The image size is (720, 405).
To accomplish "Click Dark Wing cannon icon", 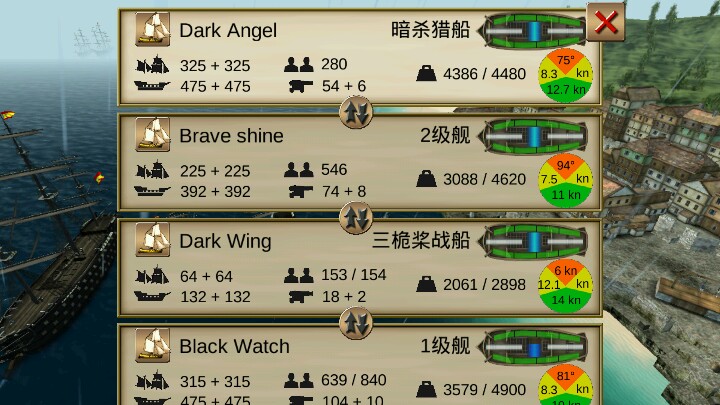I will click(301, 297).
